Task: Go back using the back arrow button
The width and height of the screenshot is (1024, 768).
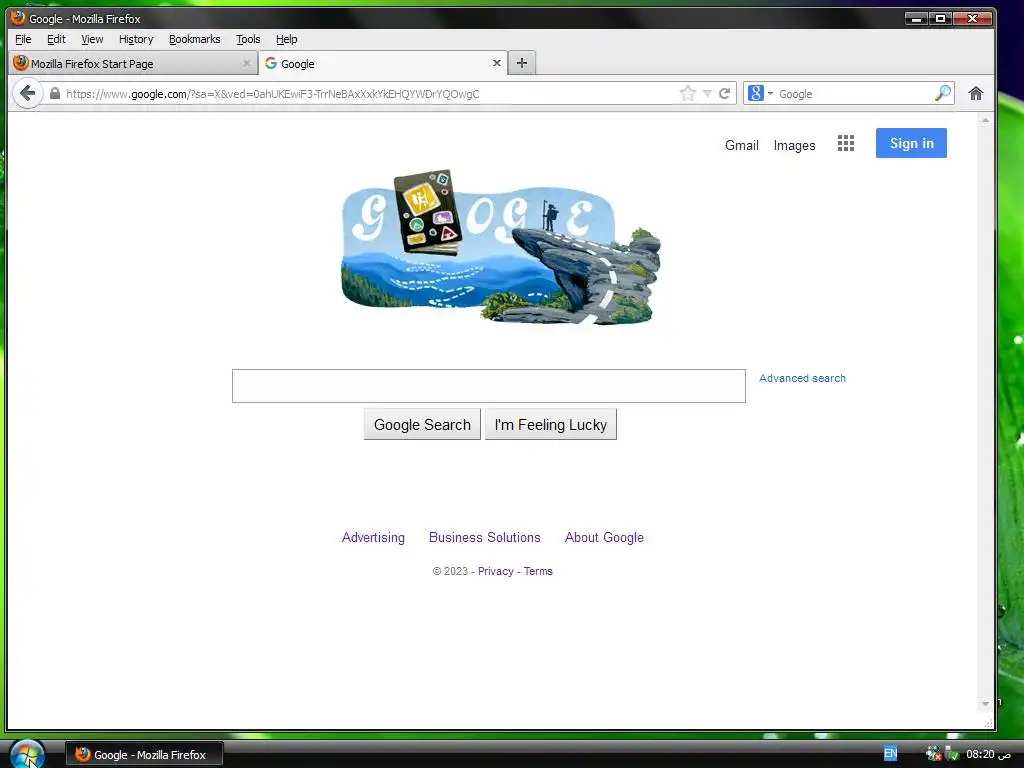Action: 27,93
